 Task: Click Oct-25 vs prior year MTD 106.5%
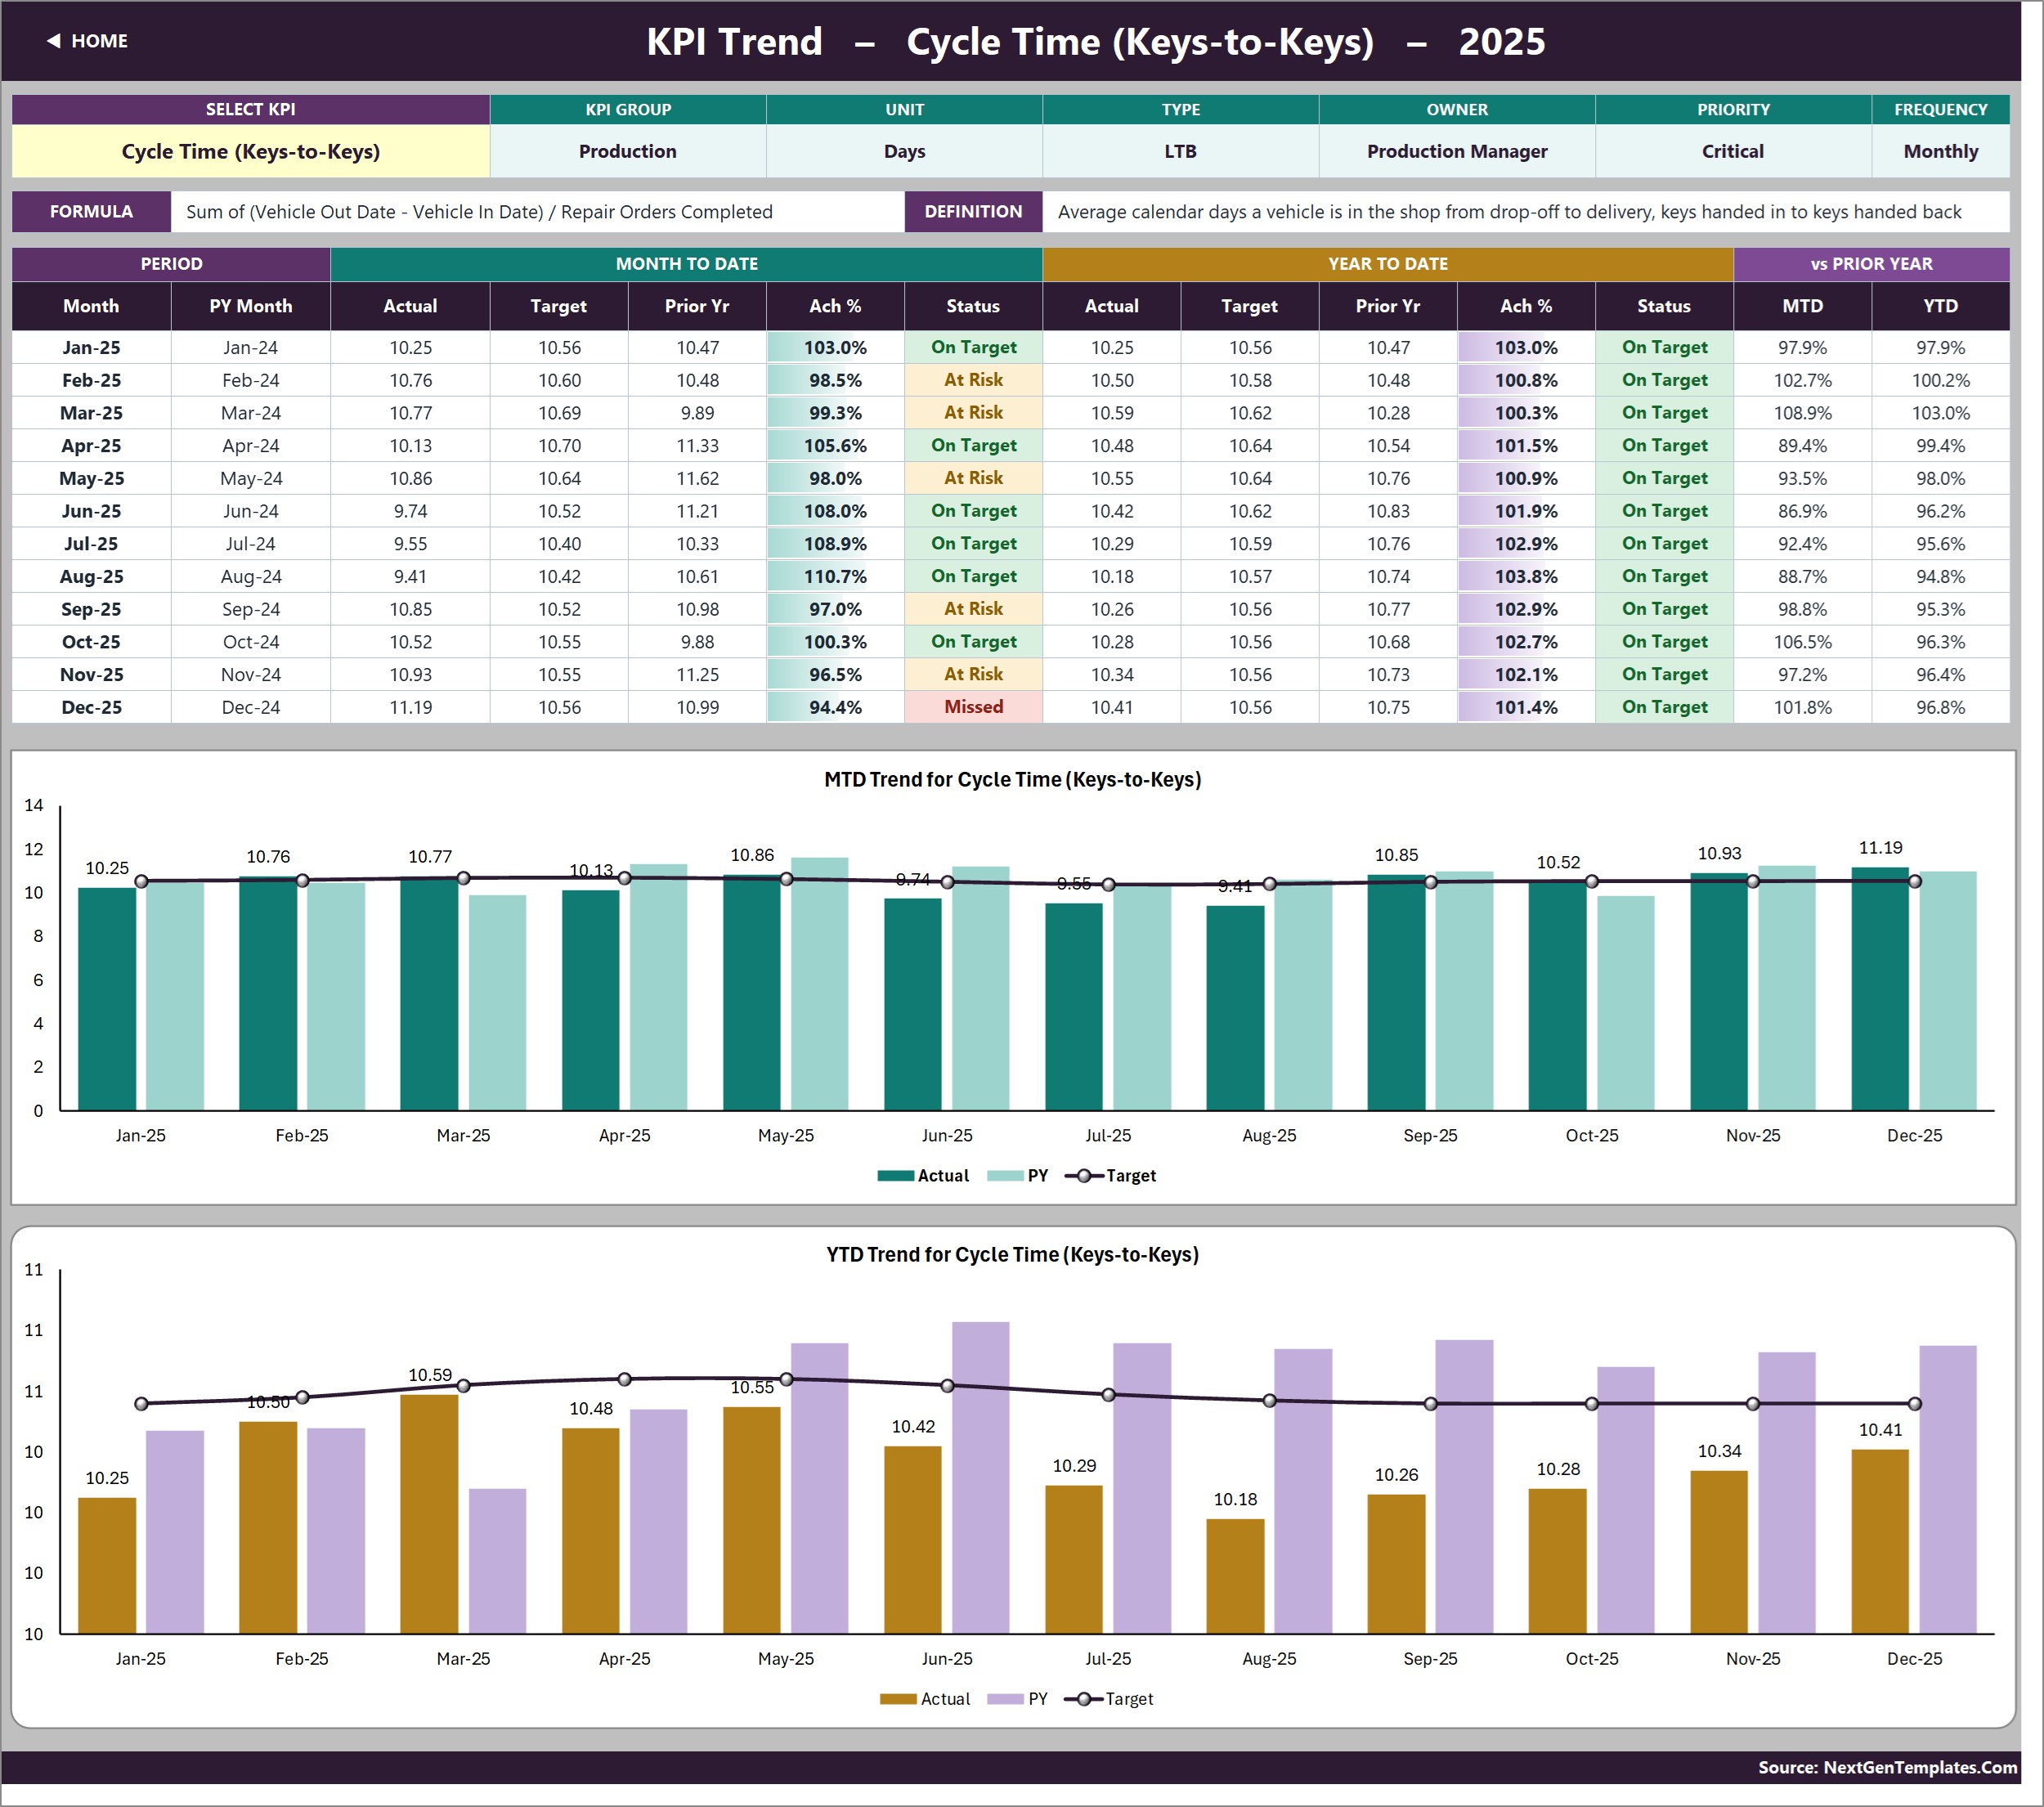click(1802, 642)
